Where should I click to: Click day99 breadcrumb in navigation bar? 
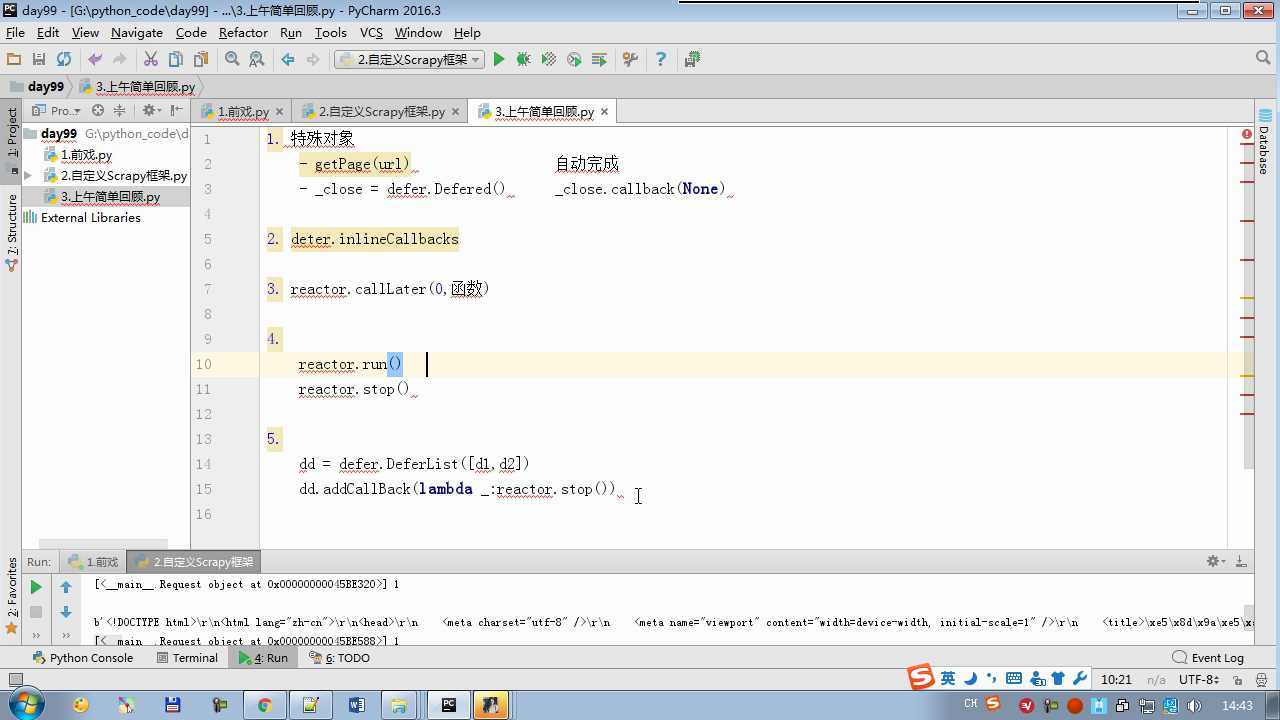click(x=37, y=87)
